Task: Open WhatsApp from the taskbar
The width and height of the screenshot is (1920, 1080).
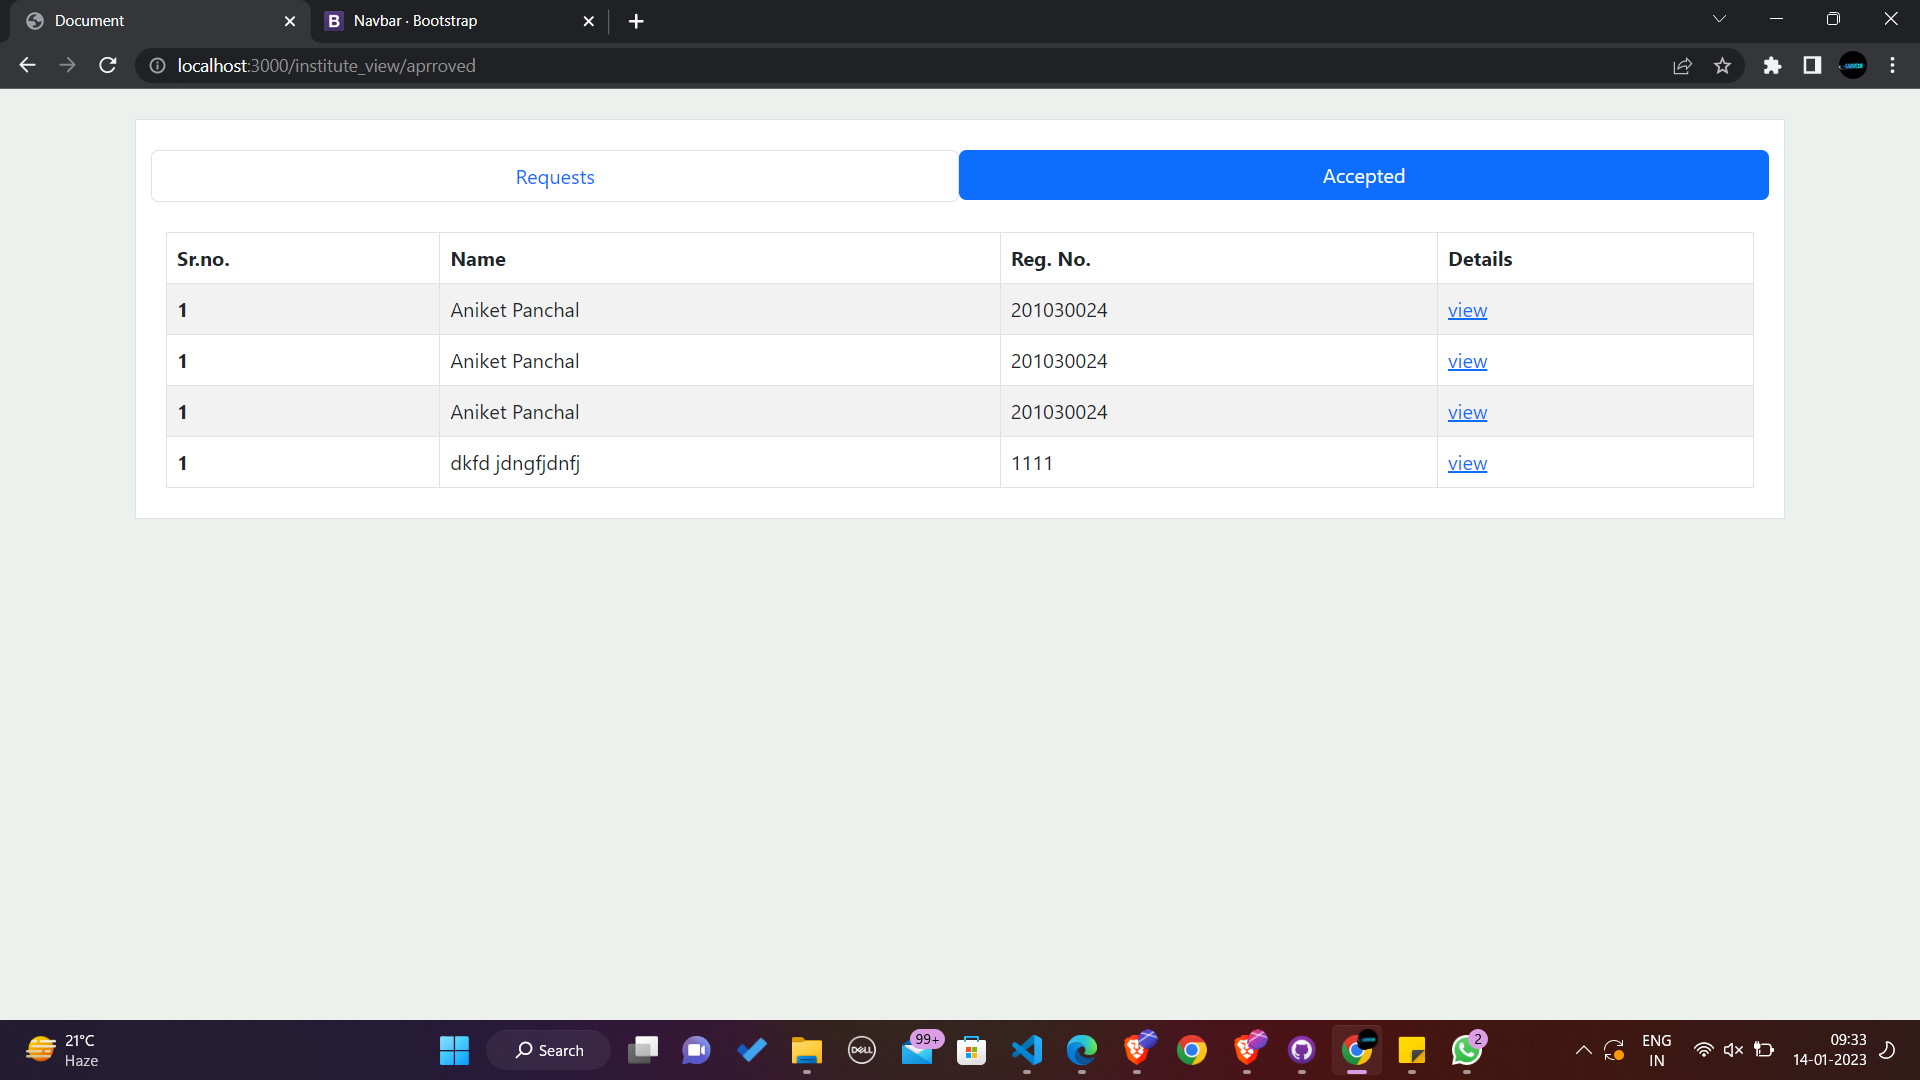Action: [x=1466, y=1050]
